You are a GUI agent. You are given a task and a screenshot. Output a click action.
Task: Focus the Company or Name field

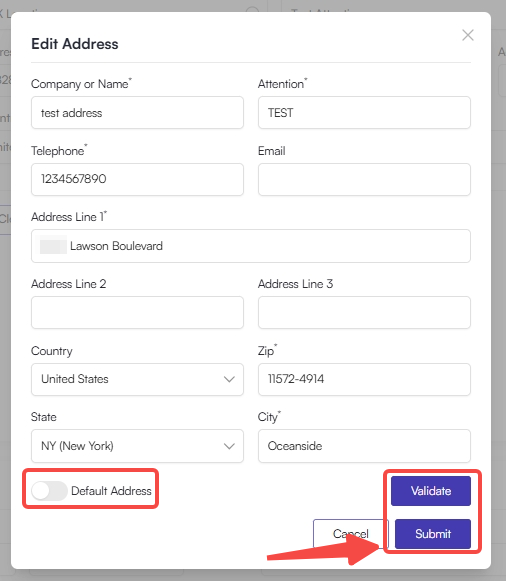pos(137,113)
